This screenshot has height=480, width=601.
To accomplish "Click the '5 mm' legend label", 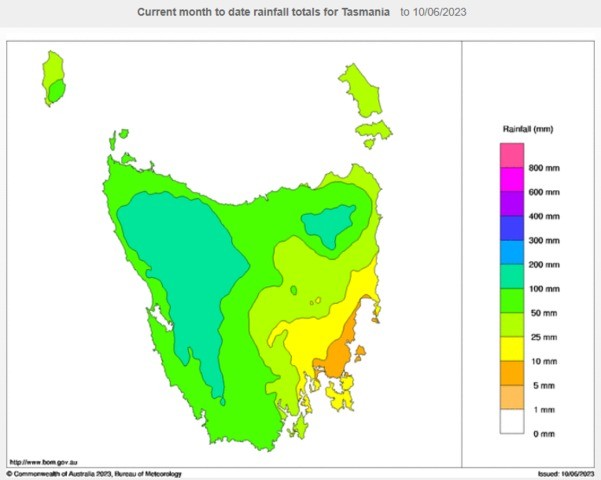I will [540, 385].
